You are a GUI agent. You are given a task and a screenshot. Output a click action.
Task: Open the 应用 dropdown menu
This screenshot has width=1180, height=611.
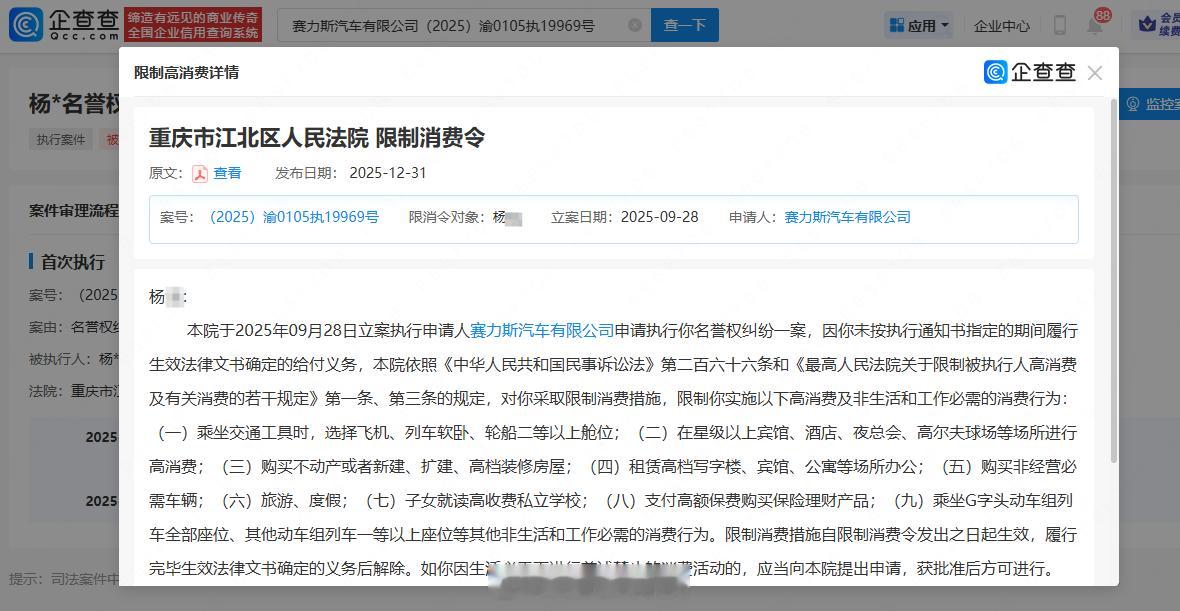(x=920, y=26)
